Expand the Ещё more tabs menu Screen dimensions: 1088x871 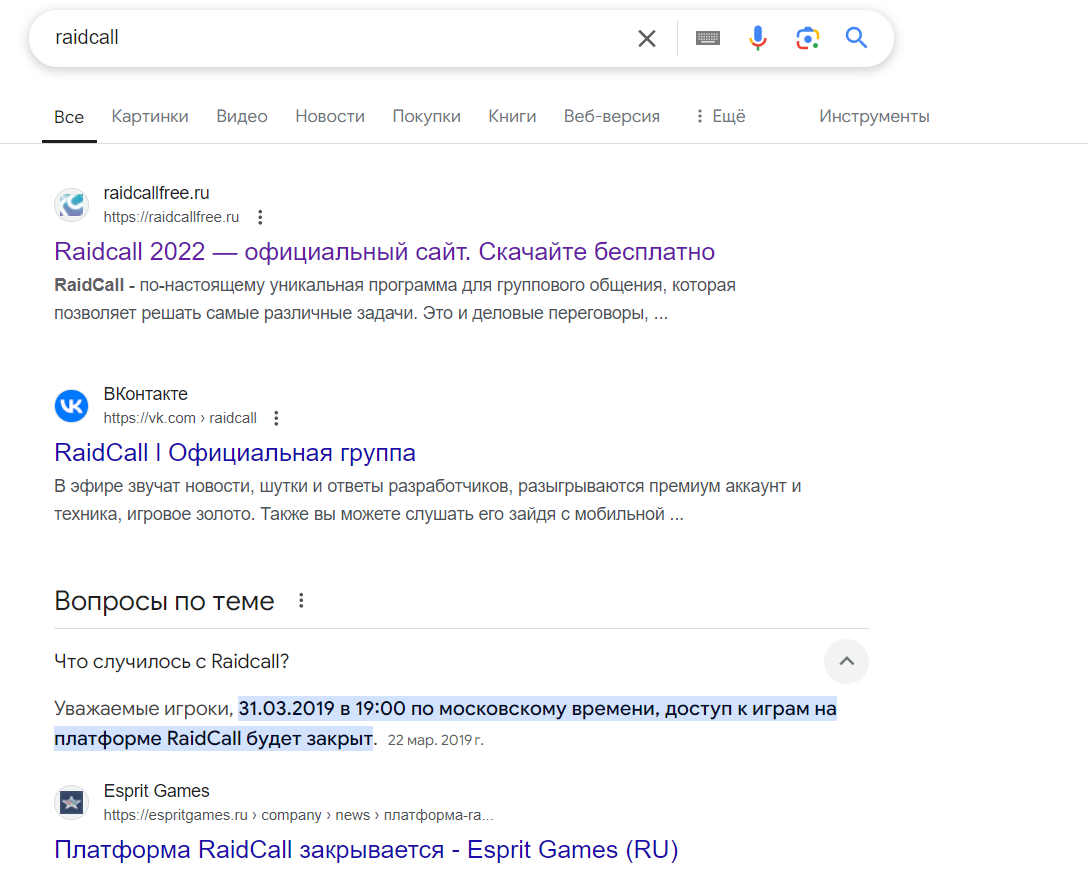click(x=721, y=117)
